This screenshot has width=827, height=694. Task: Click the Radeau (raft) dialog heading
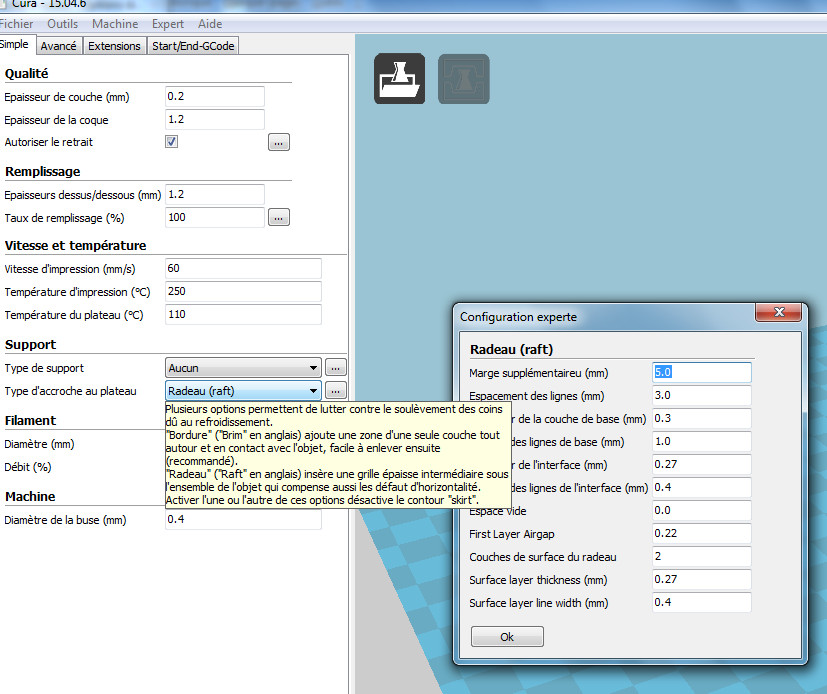511,350
